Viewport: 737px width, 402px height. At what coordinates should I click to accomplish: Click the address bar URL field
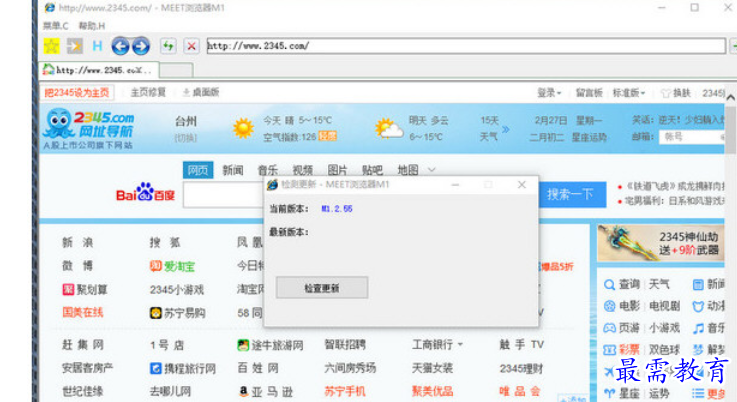(x=466, y=46)
